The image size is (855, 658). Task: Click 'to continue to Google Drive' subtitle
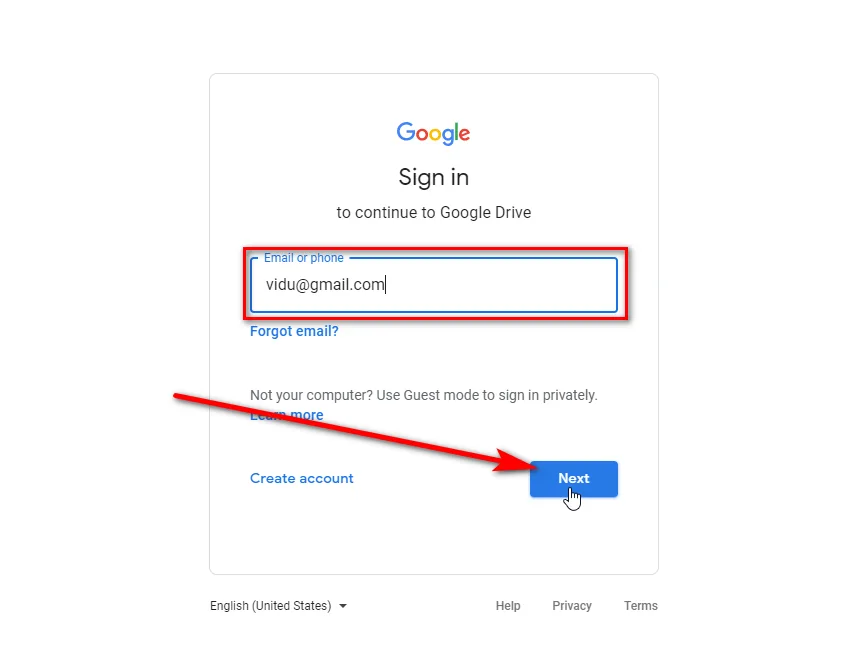pos(433,213)
